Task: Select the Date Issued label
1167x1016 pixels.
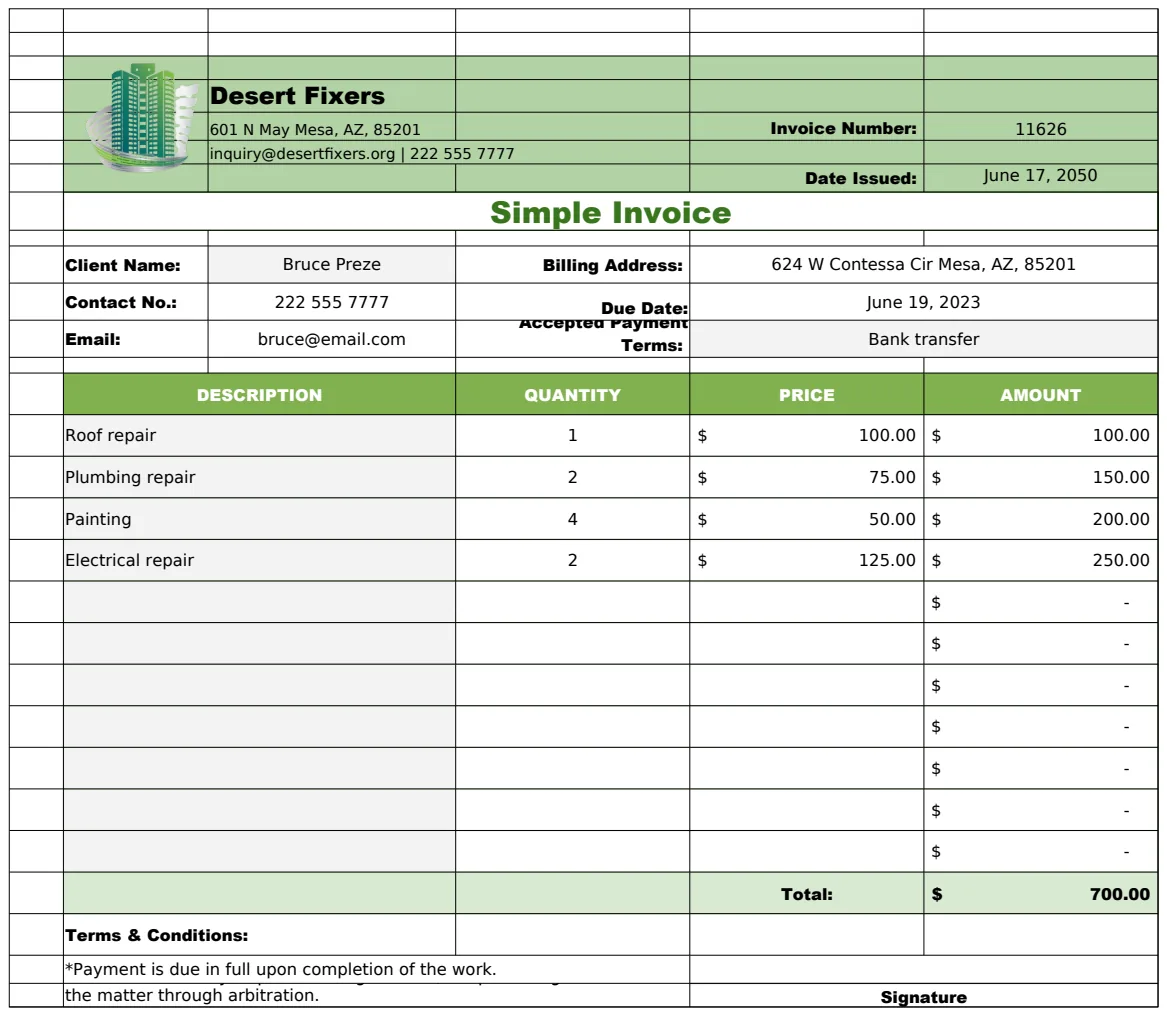Action: 860,179
